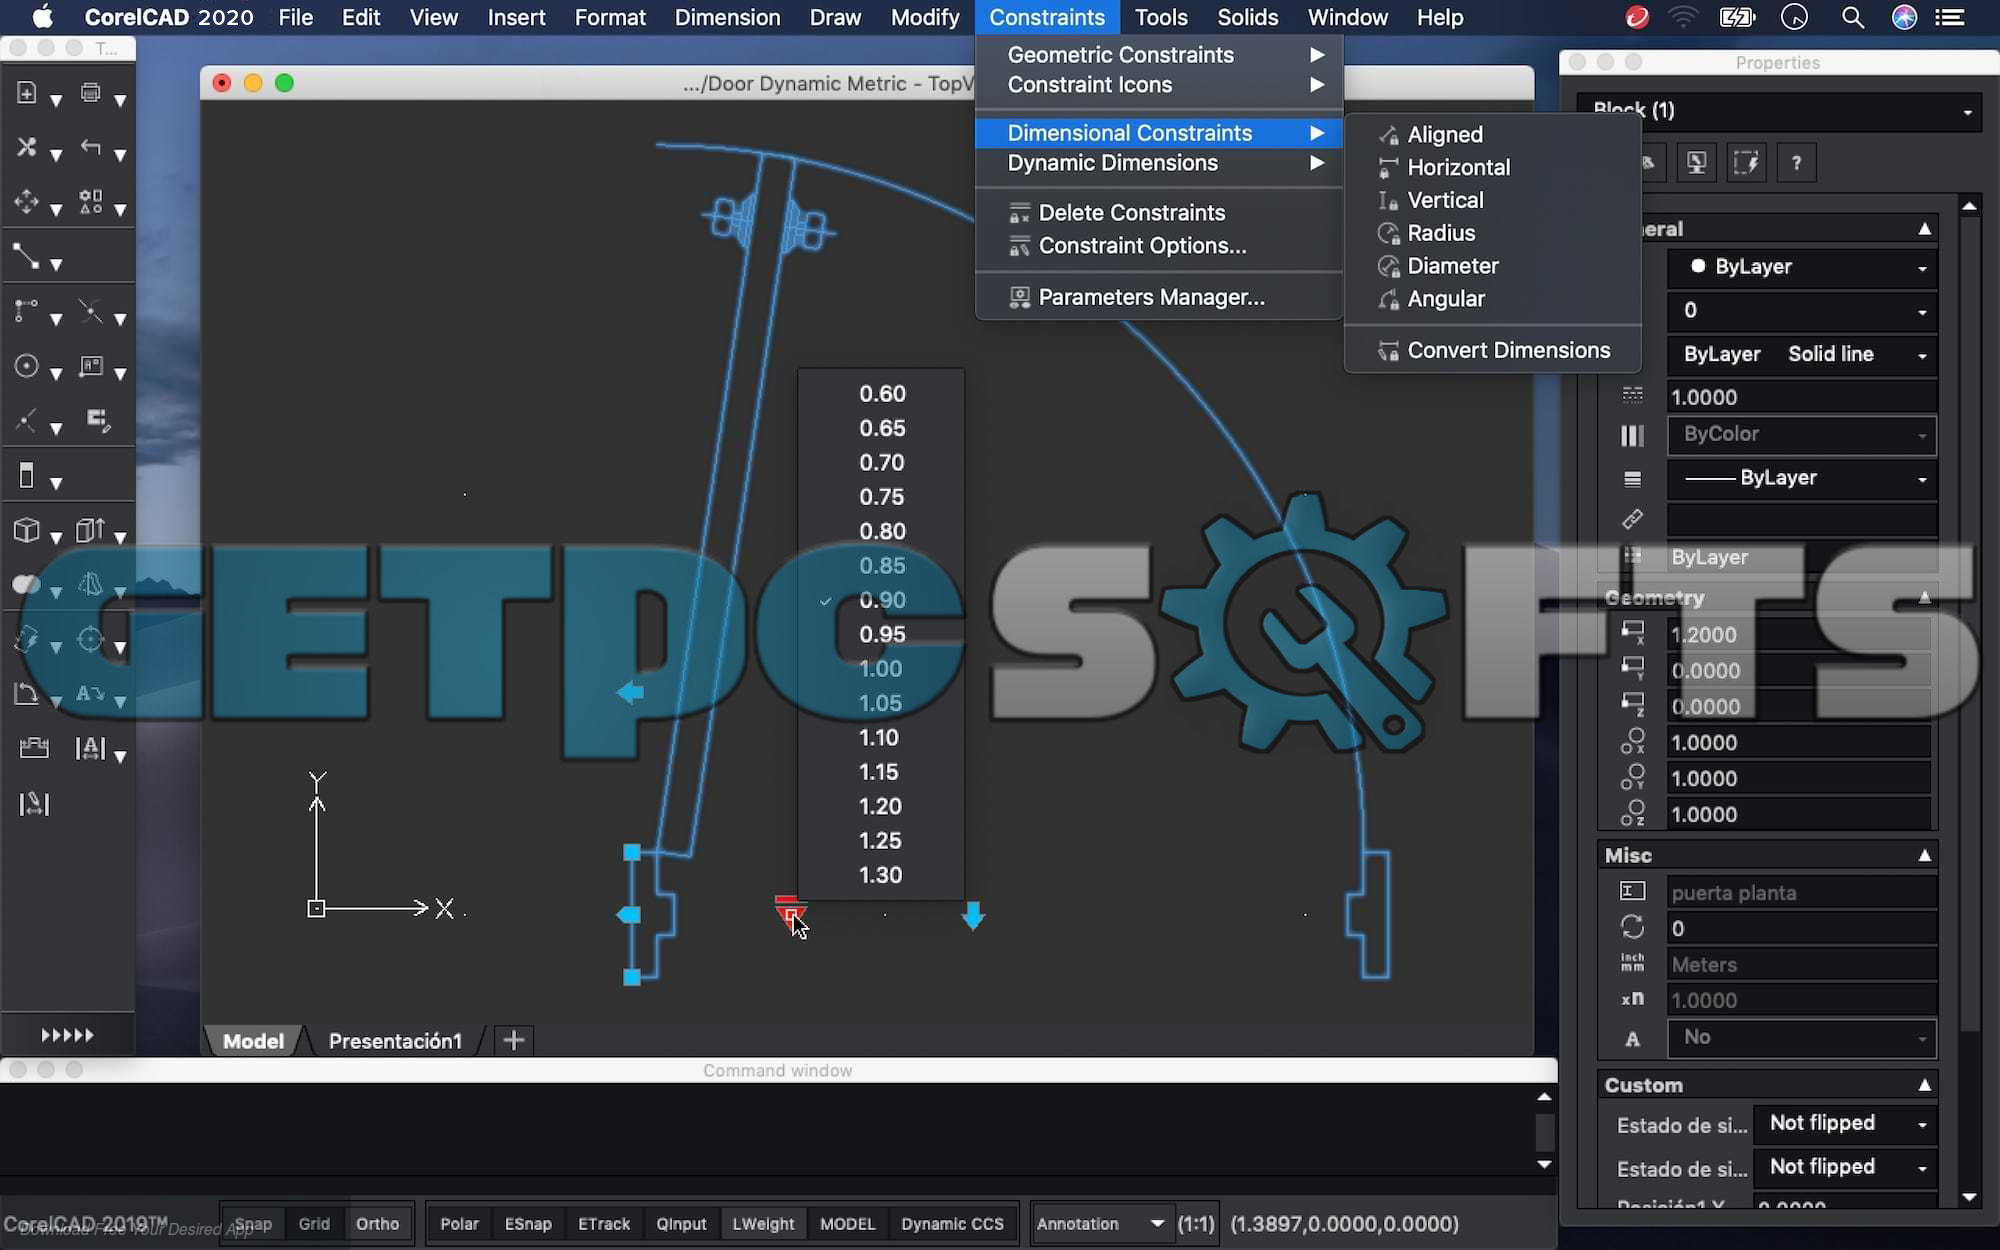Select the Circle drawing tool
This screenshot has width=2000, height=1250.
click(x=27, y=366)
